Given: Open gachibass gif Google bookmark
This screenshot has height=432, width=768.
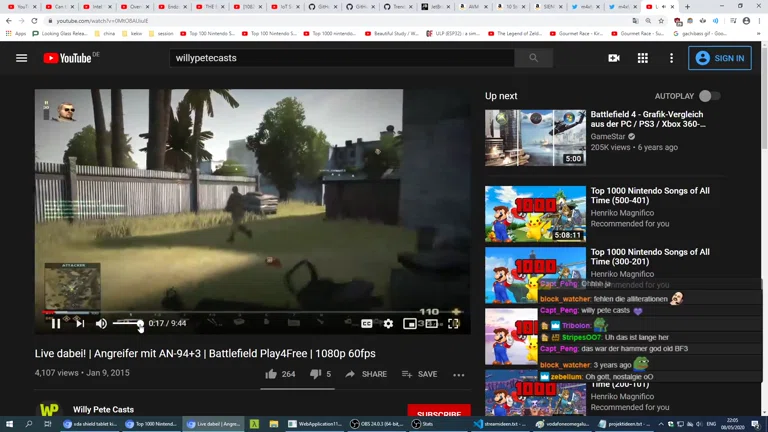Looking at the screenshot, I should (700, 34).
